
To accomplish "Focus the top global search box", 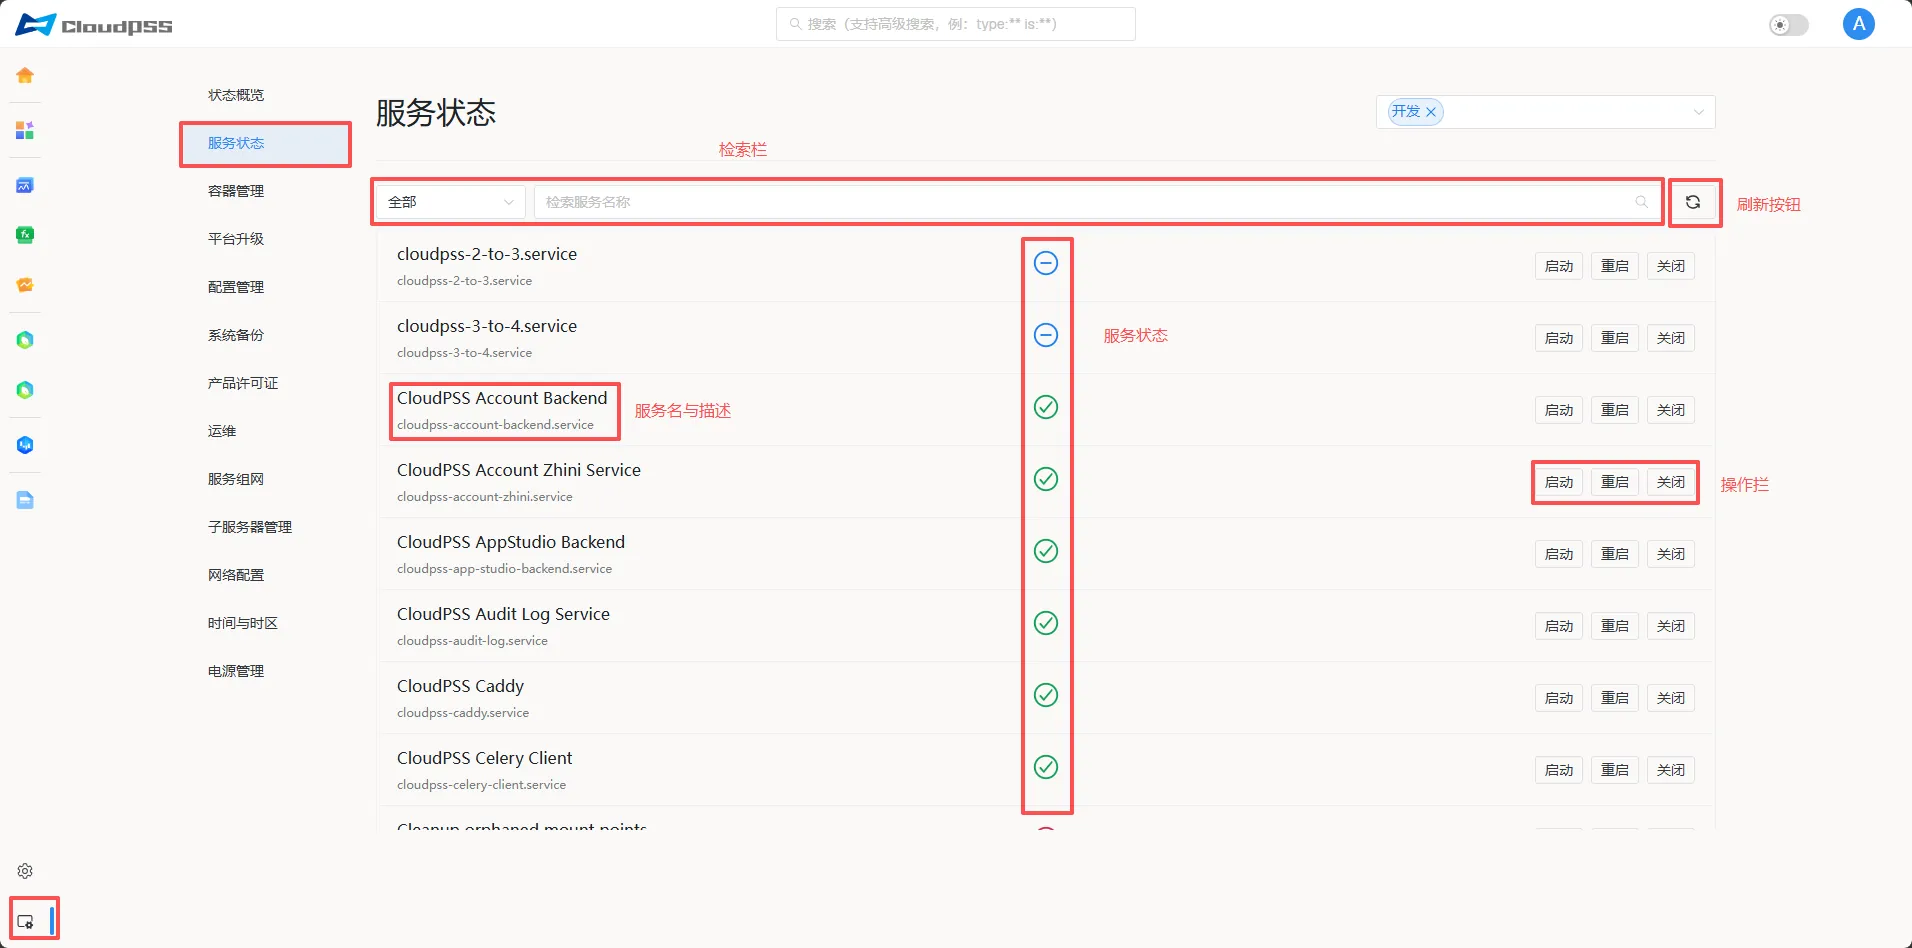I will point(955,24).
